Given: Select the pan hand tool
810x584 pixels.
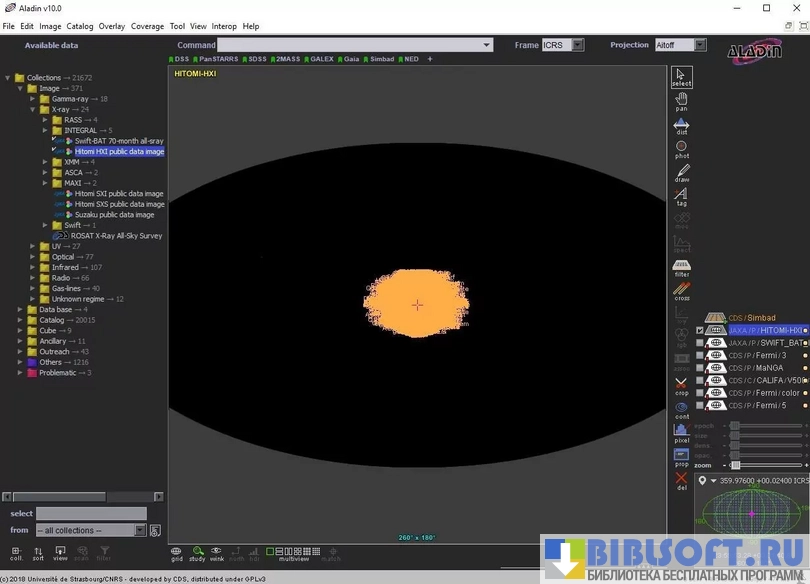Looking at the screenshot, I should coord(681,101).
